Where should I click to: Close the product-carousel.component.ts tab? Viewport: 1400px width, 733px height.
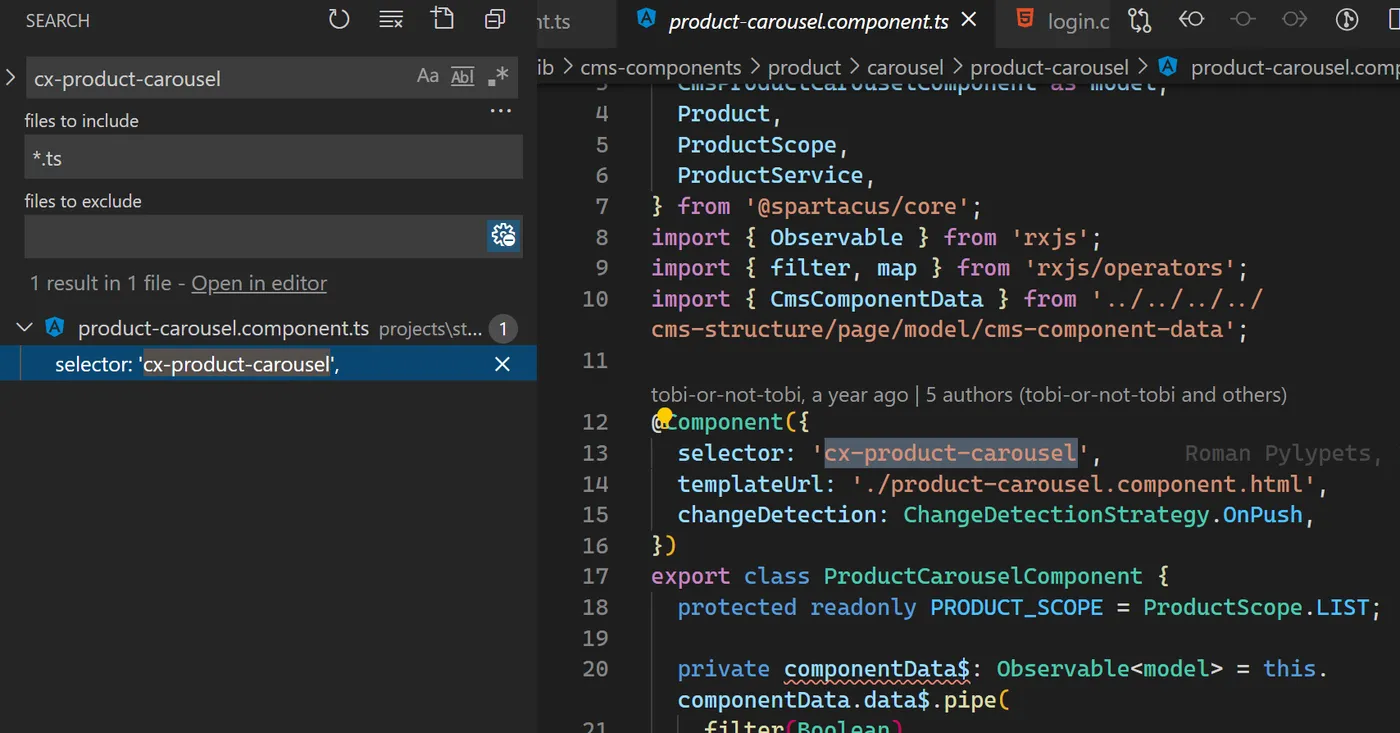click(x=968, y=20)
